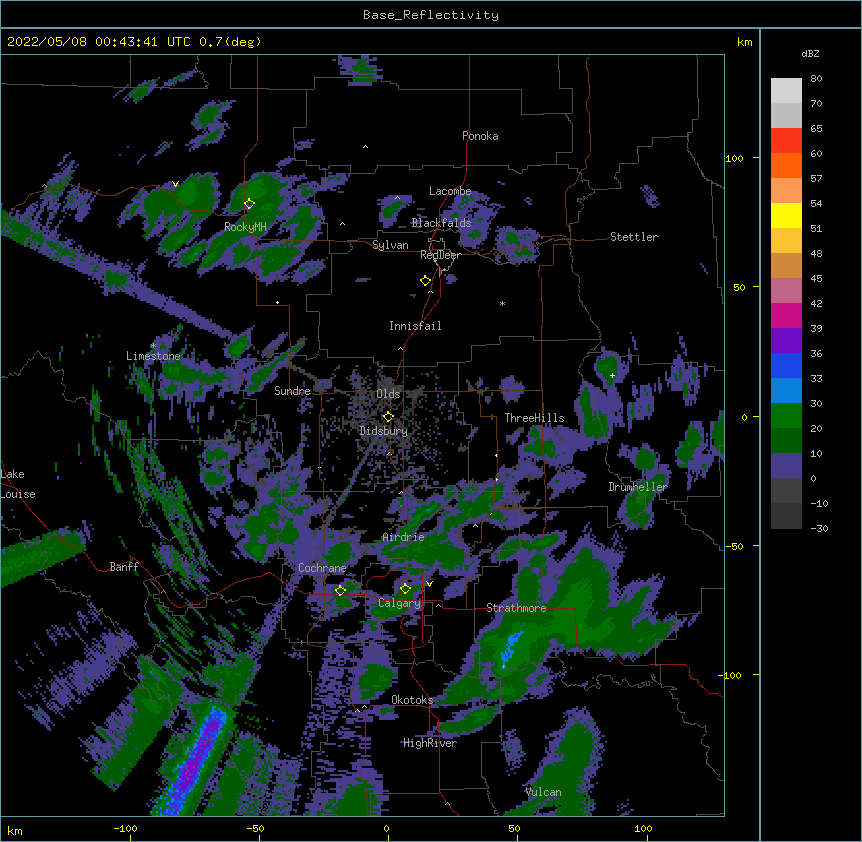This screenshot has width=862, height=842.
Task: Click the Base_Reflectivity title text
Action: (430, 15)
